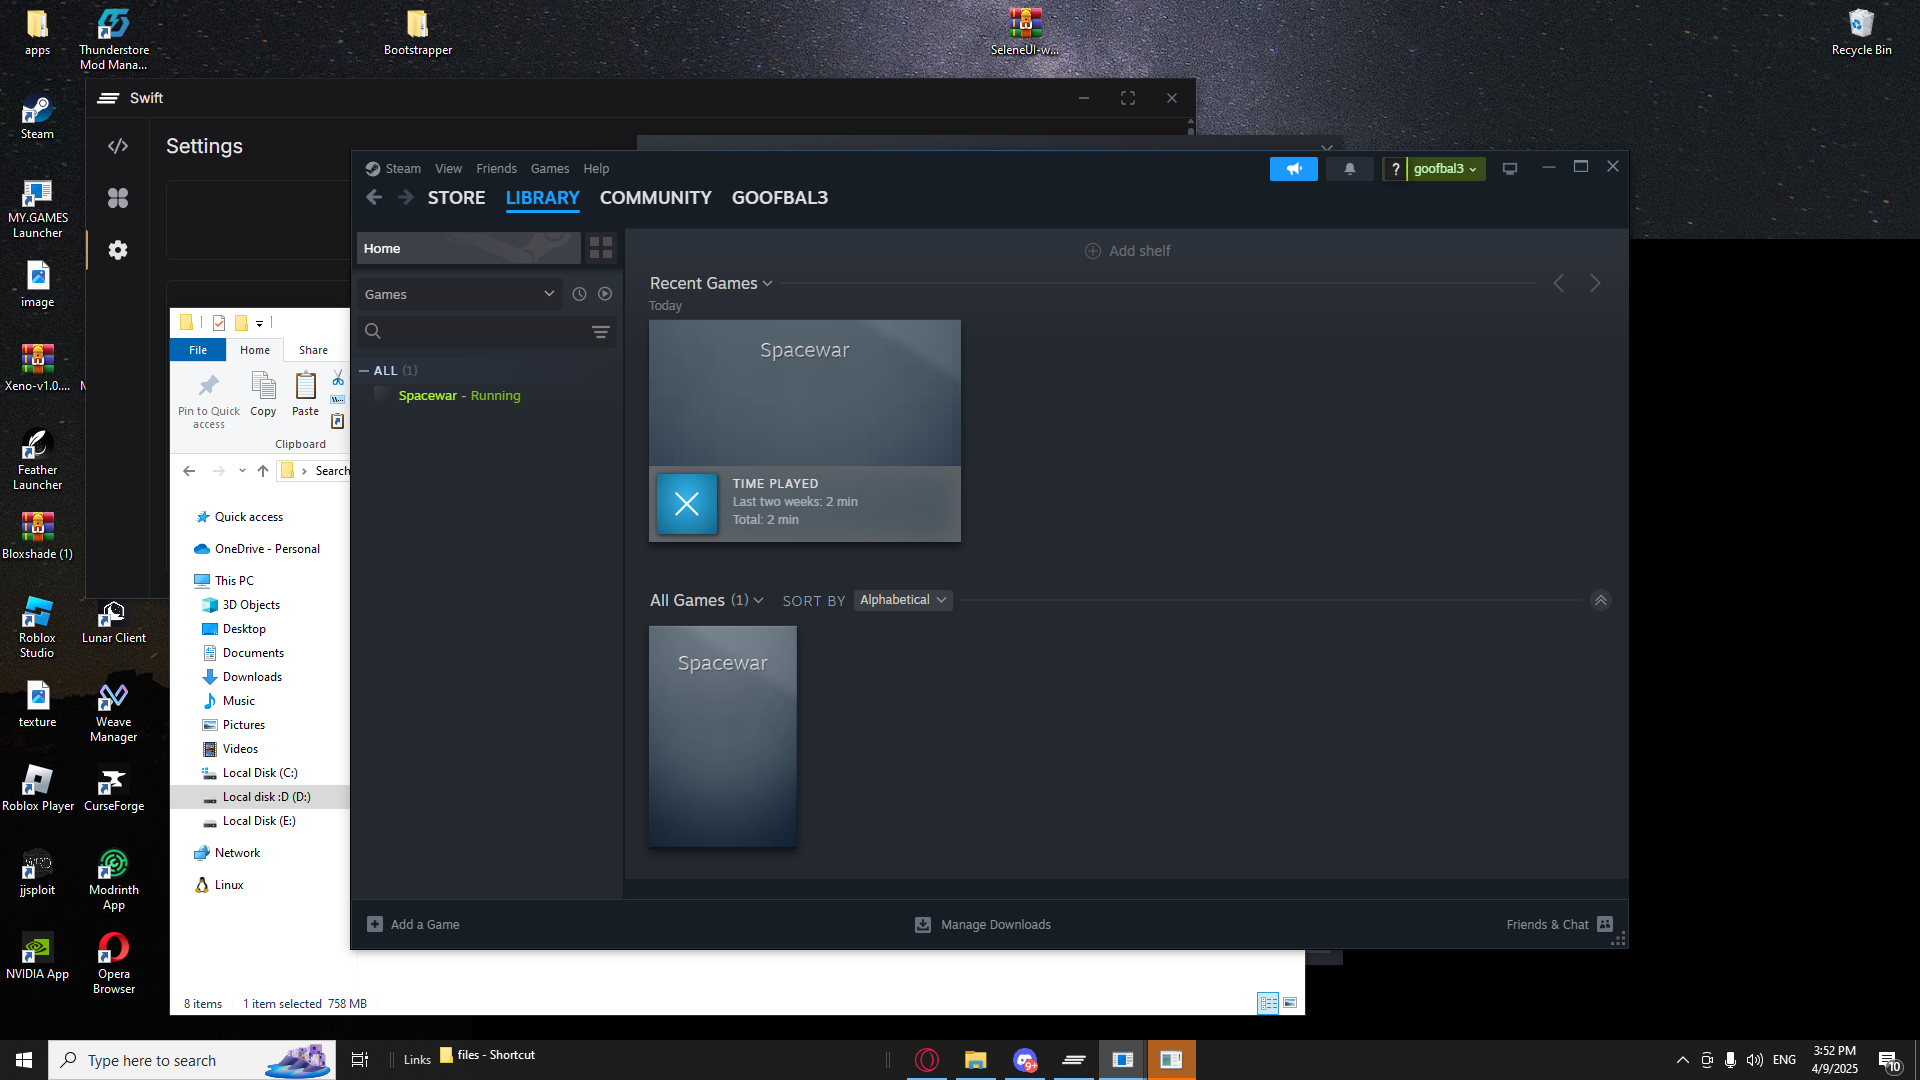Click Add a Game at bottom
This screenshot has width=1920, height=1080.
click(x=413, y=925)
